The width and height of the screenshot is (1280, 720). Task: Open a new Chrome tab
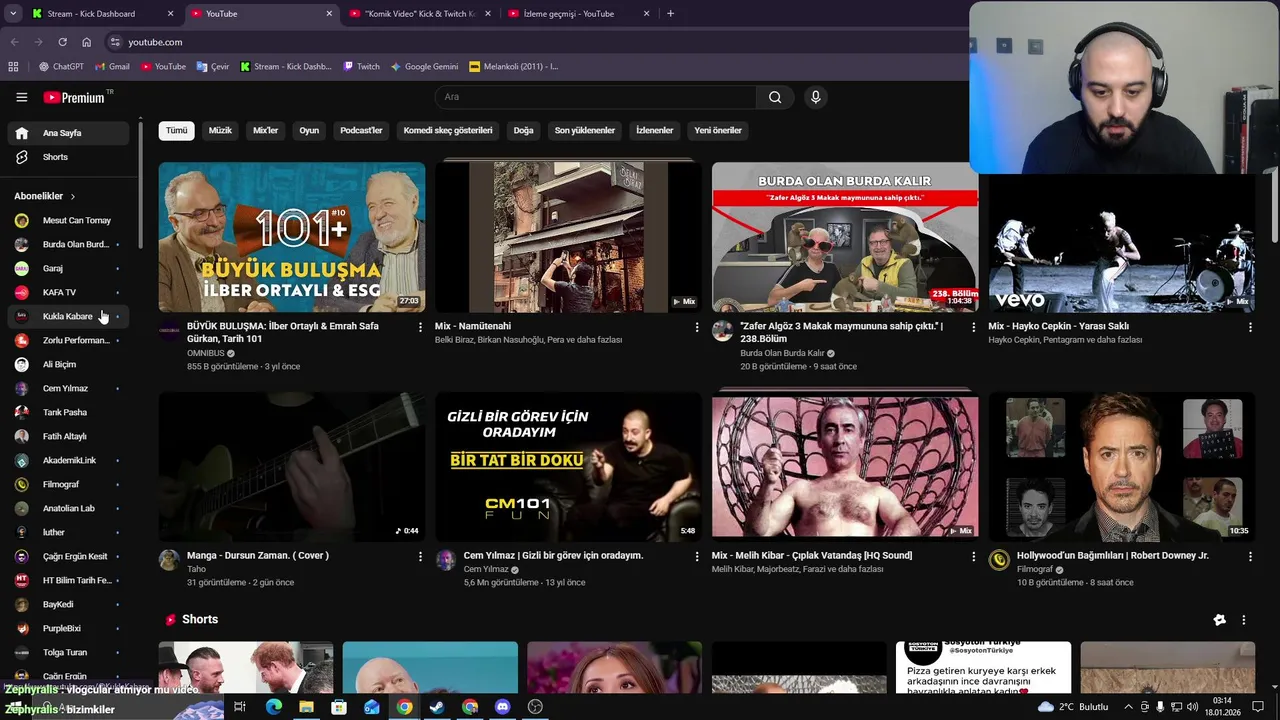[x=670, y=14]
